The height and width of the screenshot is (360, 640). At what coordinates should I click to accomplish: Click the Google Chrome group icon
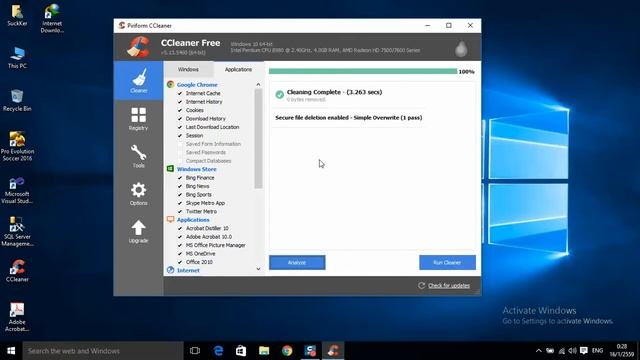(171, 84)
